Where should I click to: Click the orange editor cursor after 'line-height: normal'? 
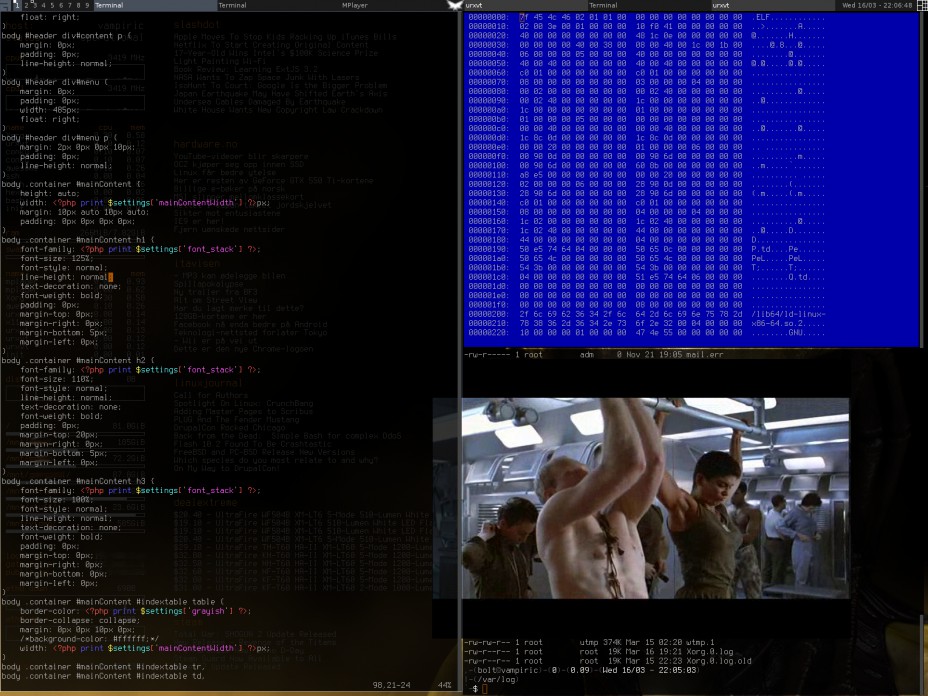(110, 277)
